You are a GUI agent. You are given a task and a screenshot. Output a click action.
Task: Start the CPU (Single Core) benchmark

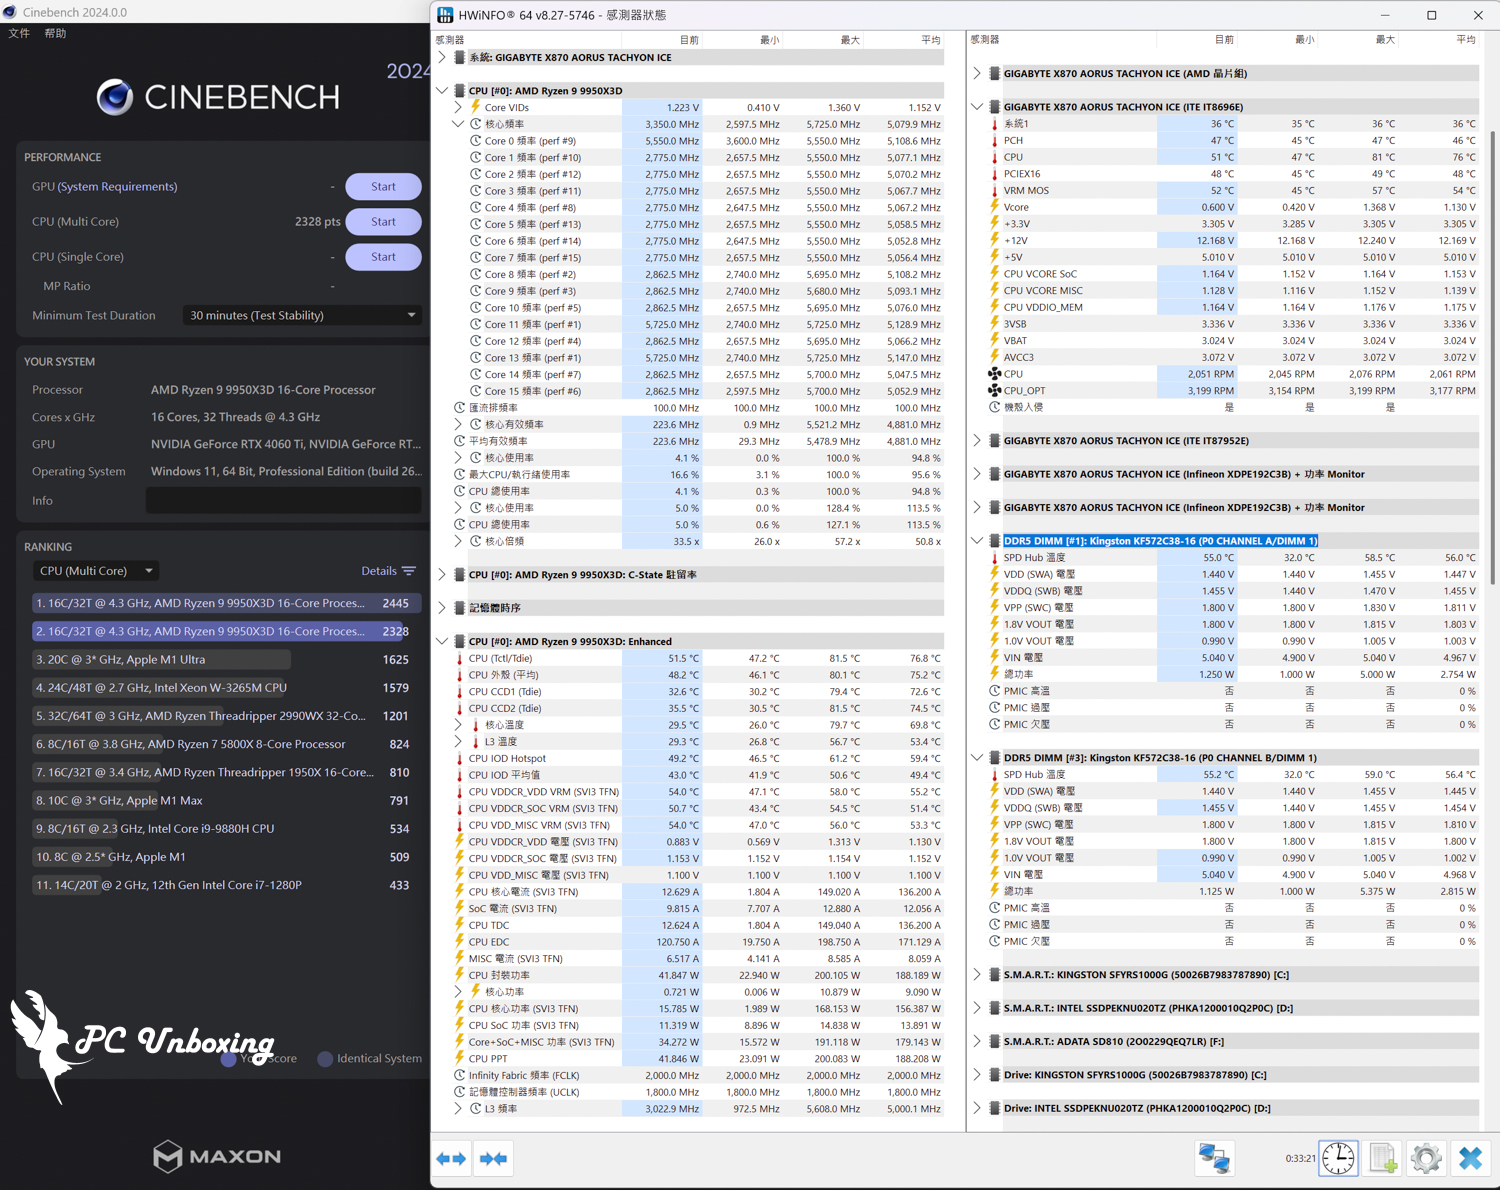(x=383, y=257)
